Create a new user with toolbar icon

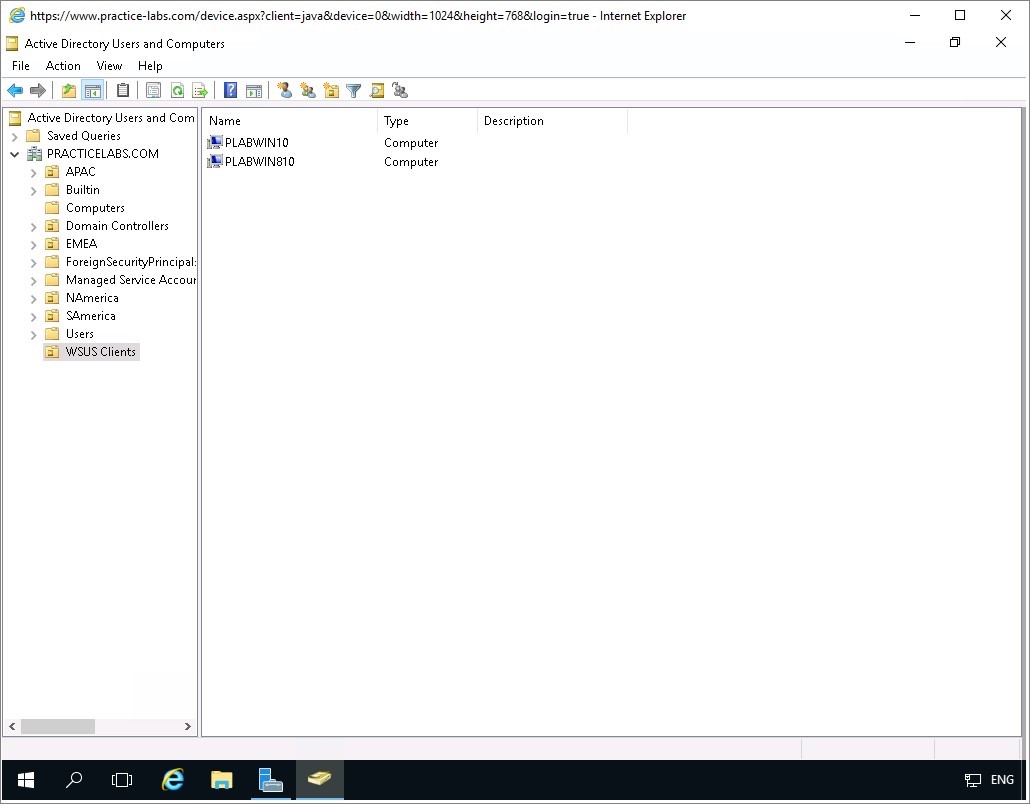pyautogui.click(x=285, y=91)
